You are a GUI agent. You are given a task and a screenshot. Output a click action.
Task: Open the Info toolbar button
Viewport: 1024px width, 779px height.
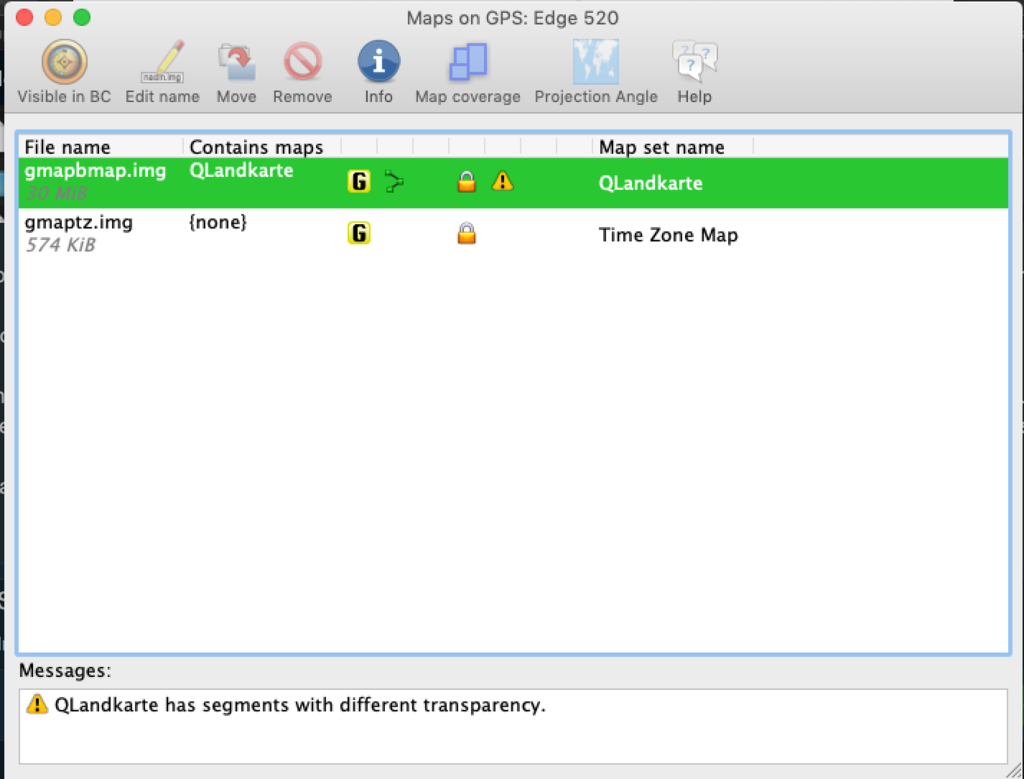pyautogui.click(x=378, y=63)
